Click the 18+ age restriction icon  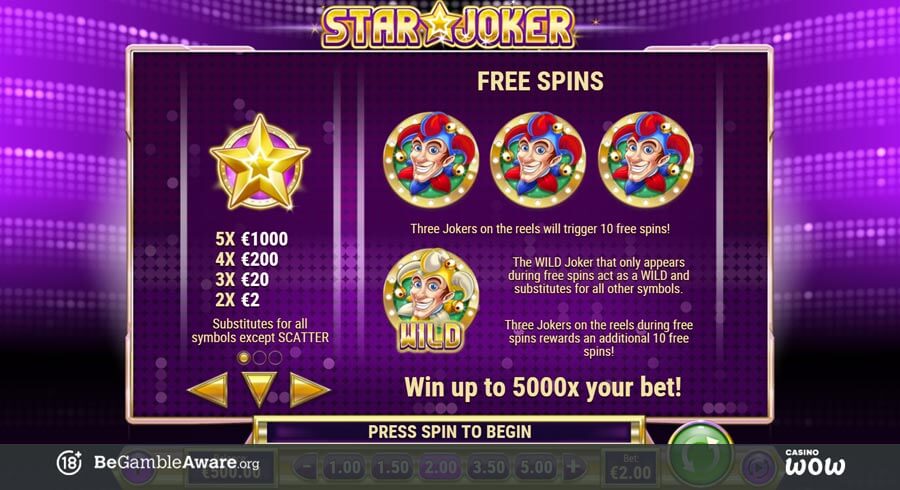69,462
